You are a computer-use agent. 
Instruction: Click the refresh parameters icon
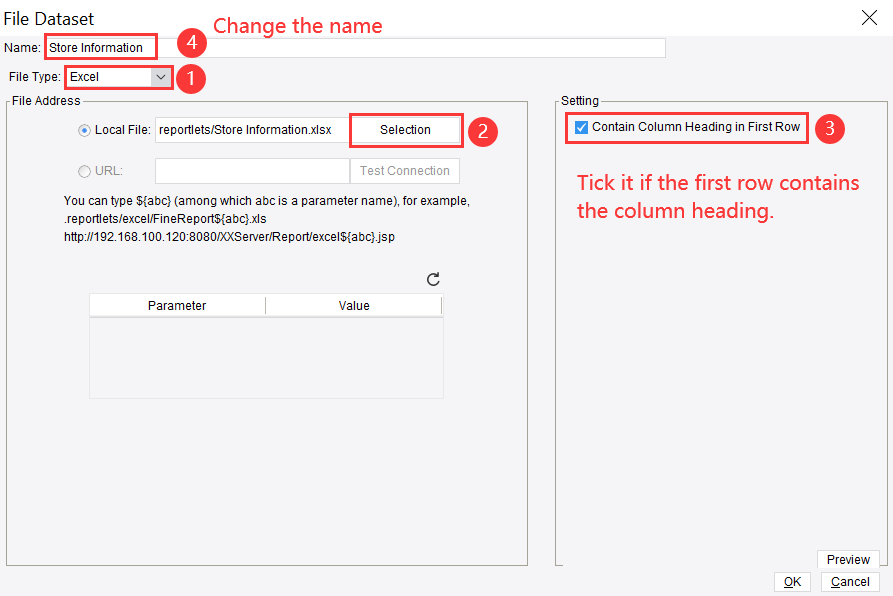coord(433,280)
